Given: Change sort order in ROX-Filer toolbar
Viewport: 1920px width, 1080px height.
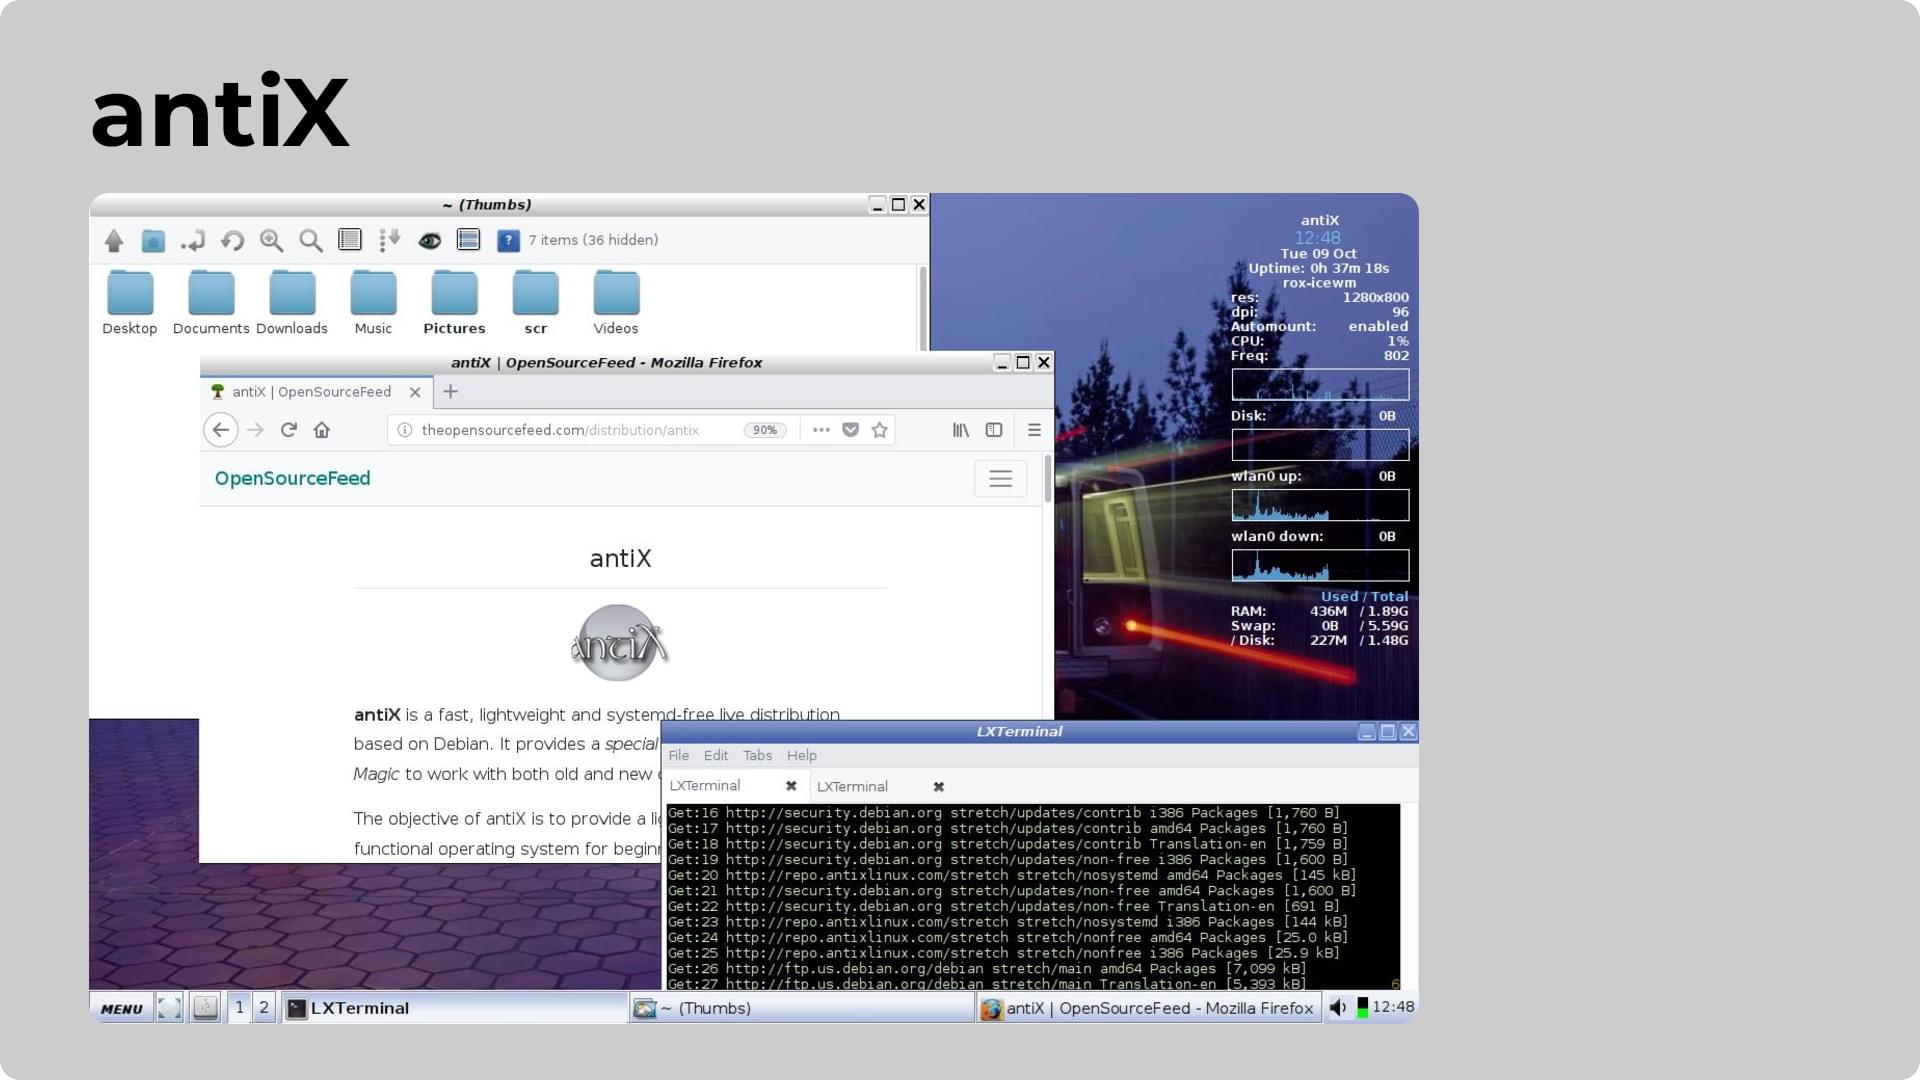Looking at the screenshot, I should 390,240.
